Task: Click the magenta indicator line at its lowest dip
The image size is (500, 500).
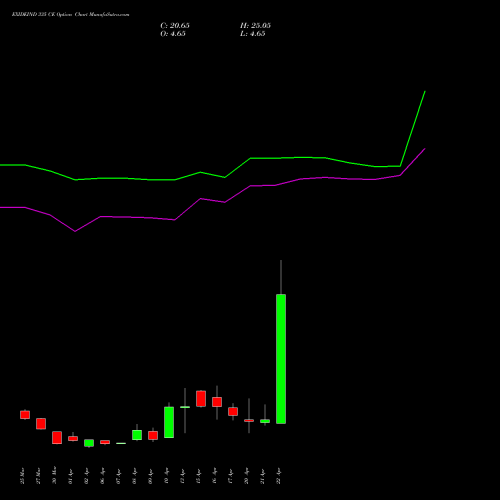Action: coord(75,231)
